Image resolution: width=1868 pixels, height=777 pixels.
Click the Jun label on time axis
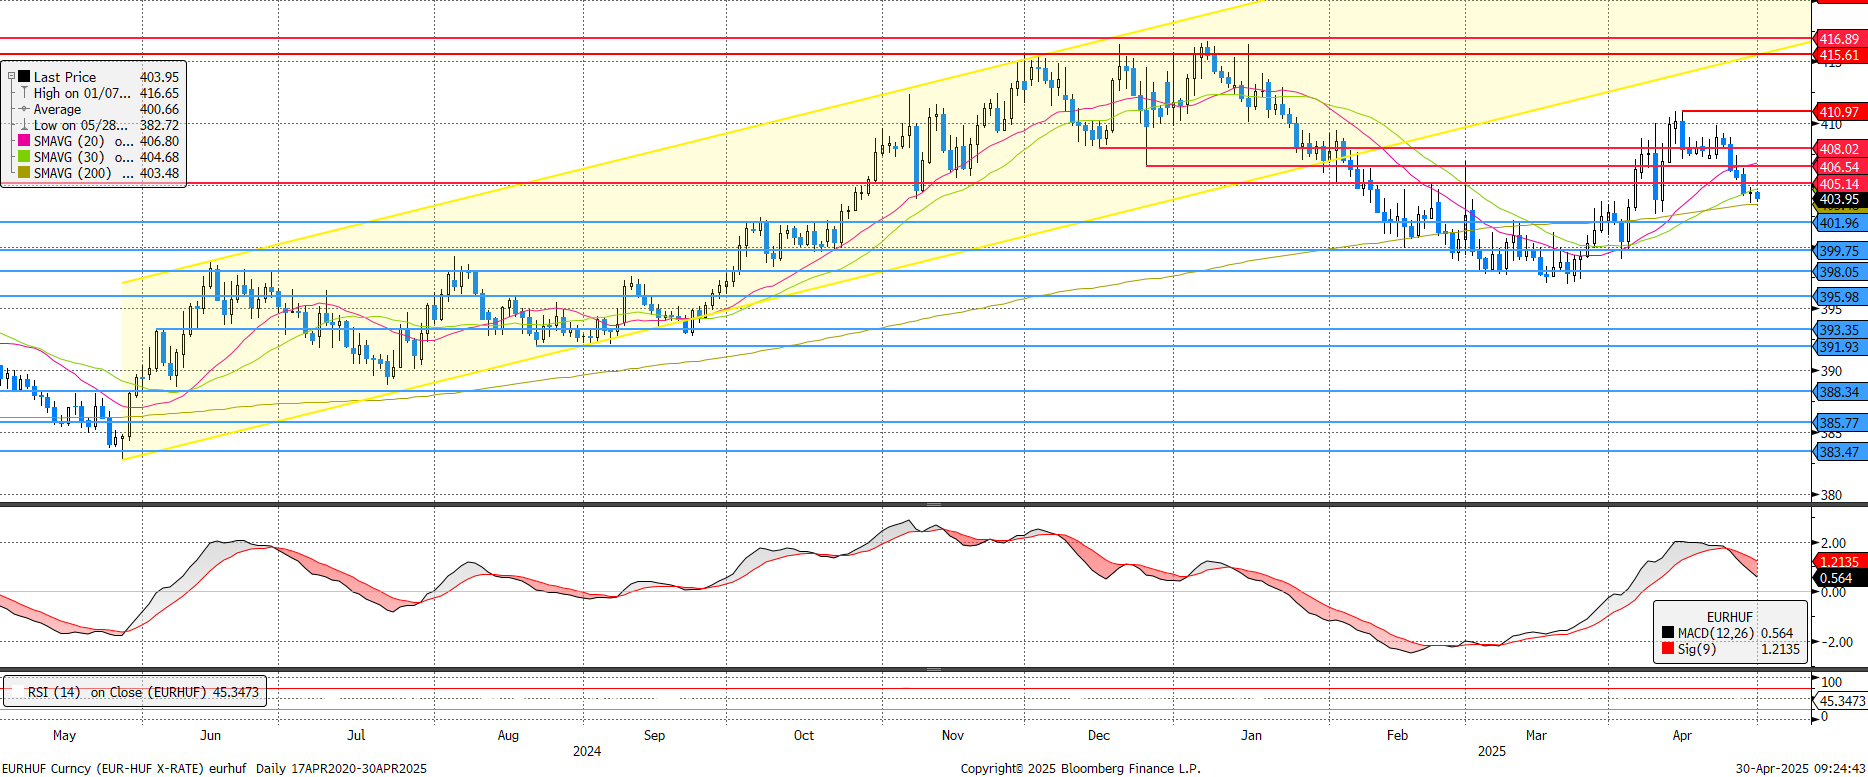[x=210, y=735]
